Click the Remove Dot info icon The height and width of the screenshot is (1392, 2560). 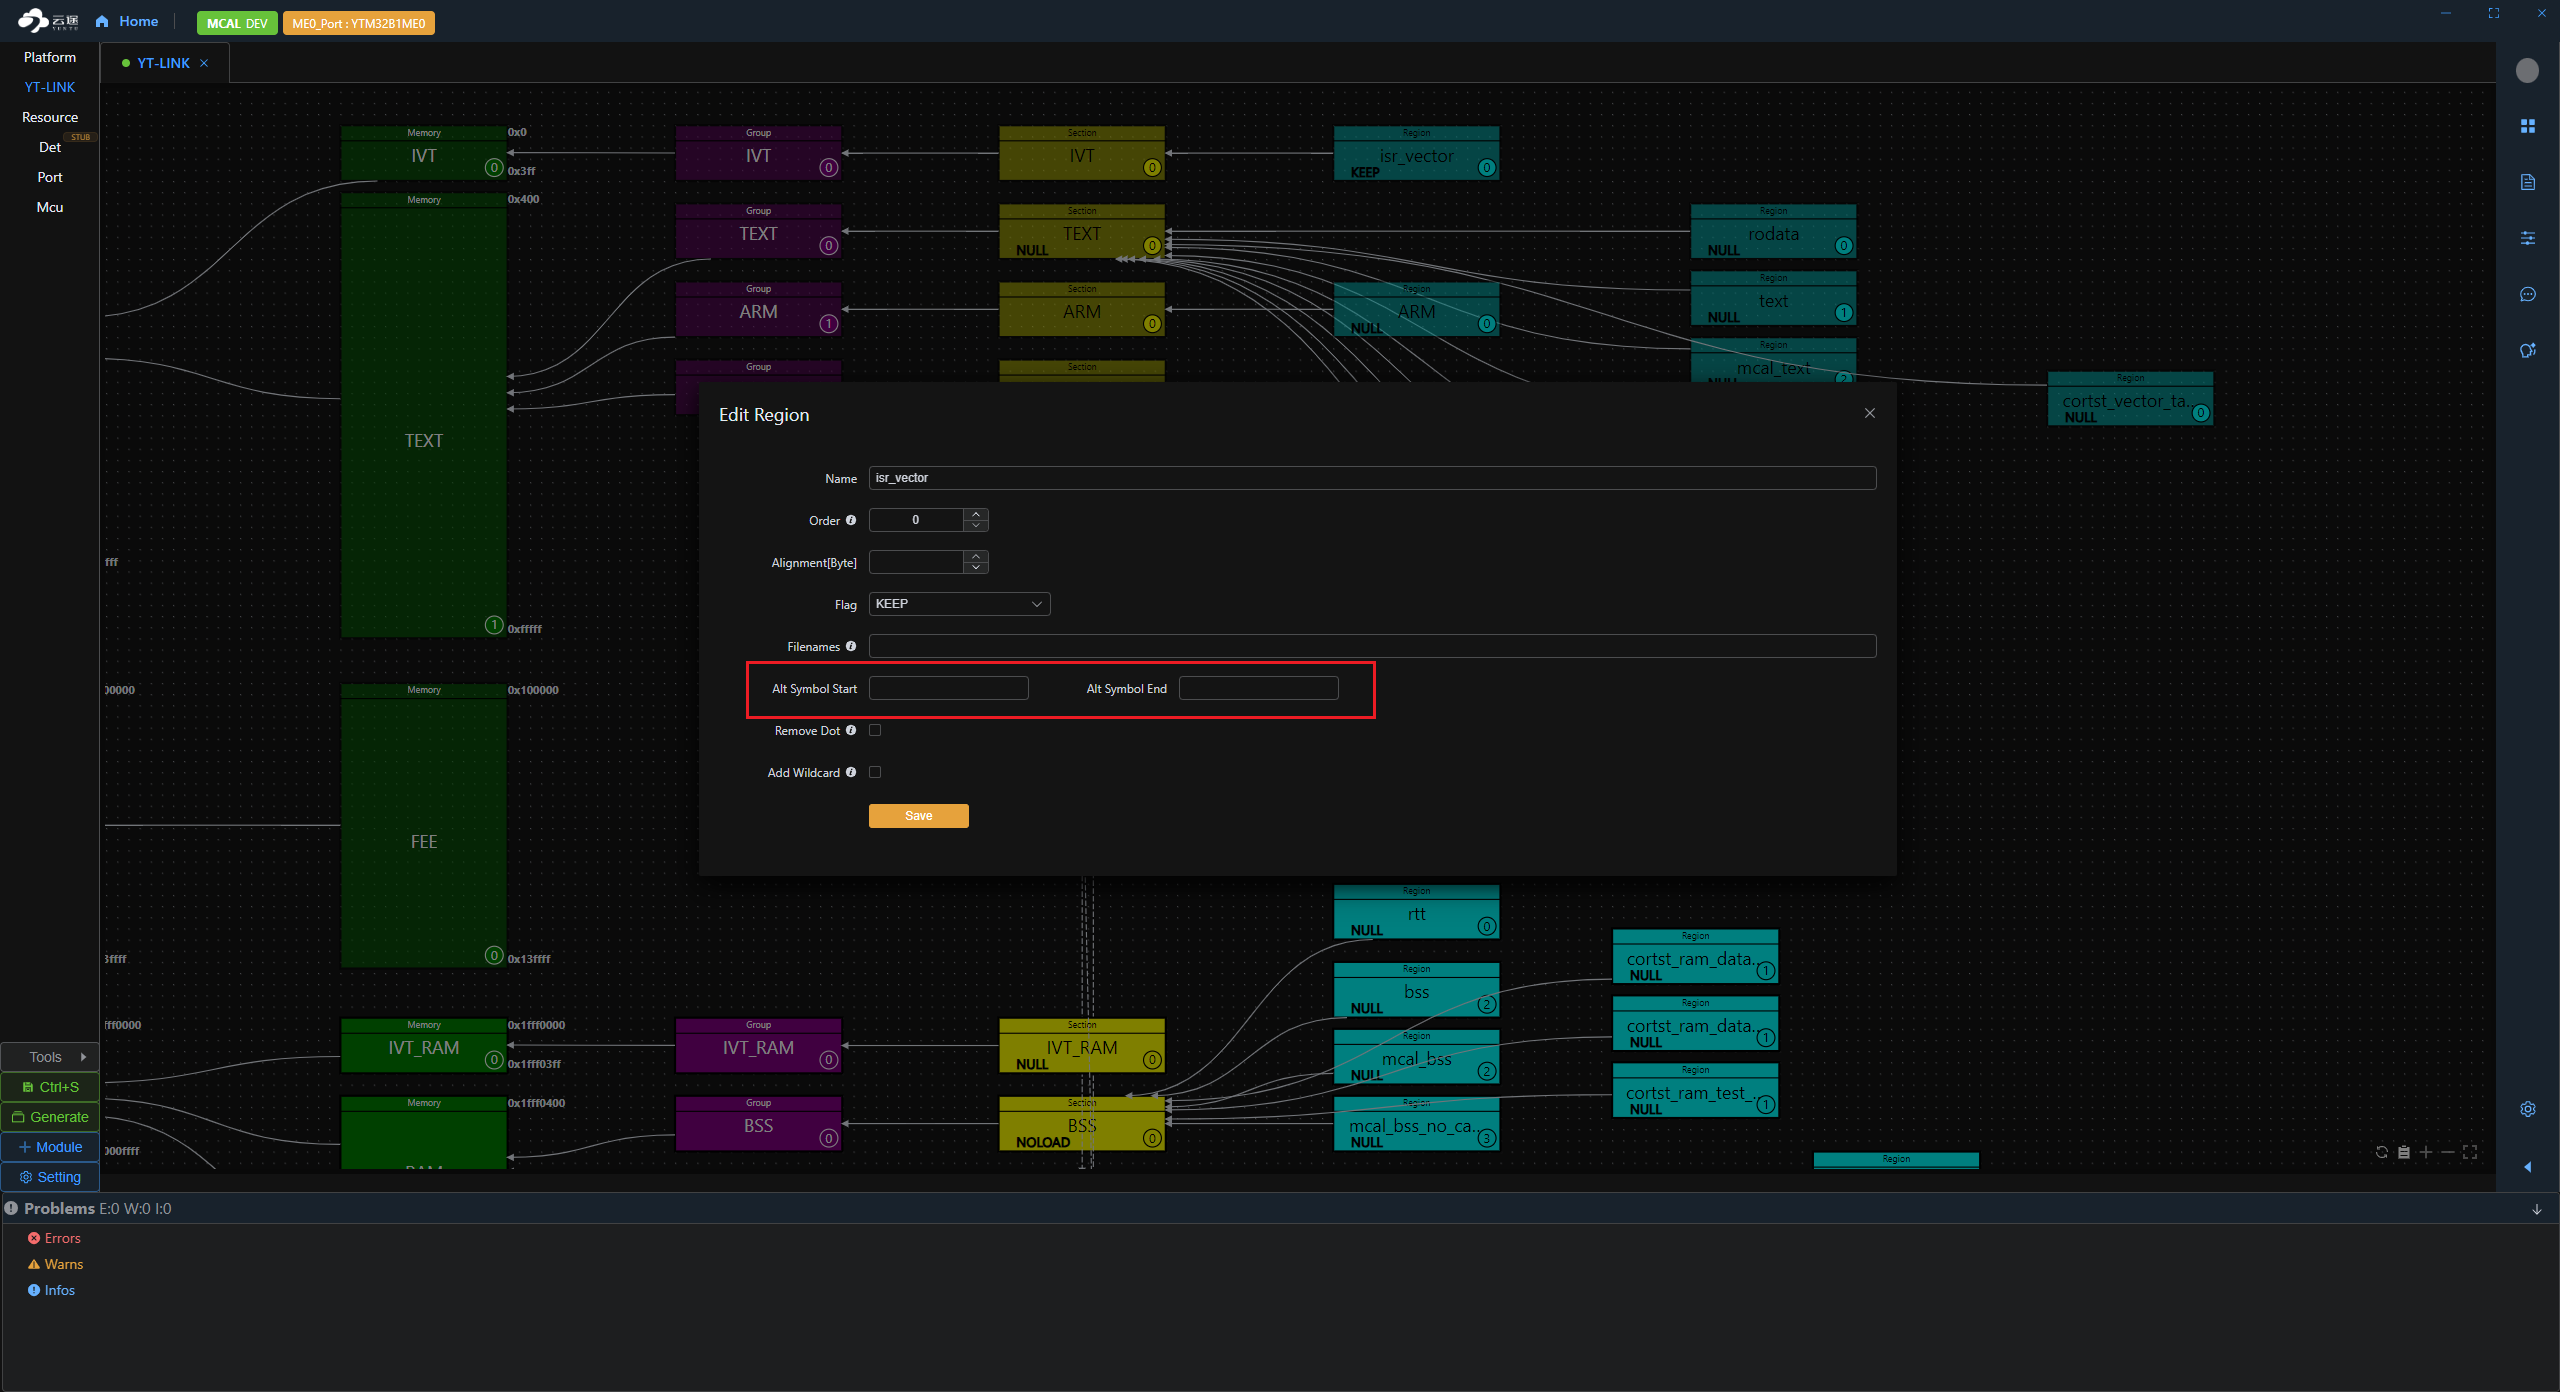point(851,730)
